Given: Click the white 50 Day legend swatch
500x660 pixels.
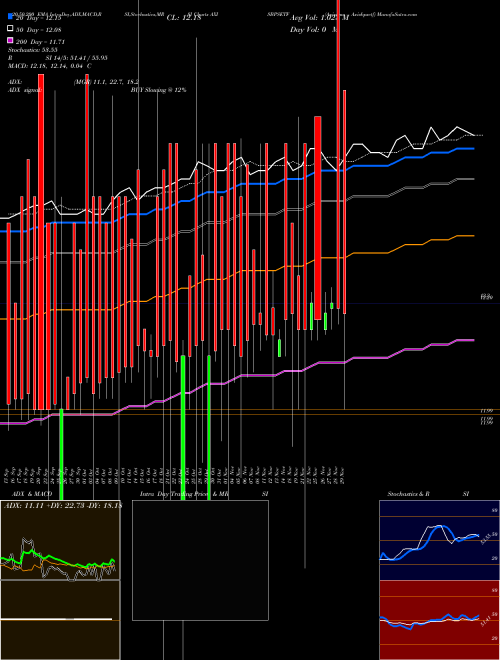Looking at the screenshot, I should tap(10, 29).
